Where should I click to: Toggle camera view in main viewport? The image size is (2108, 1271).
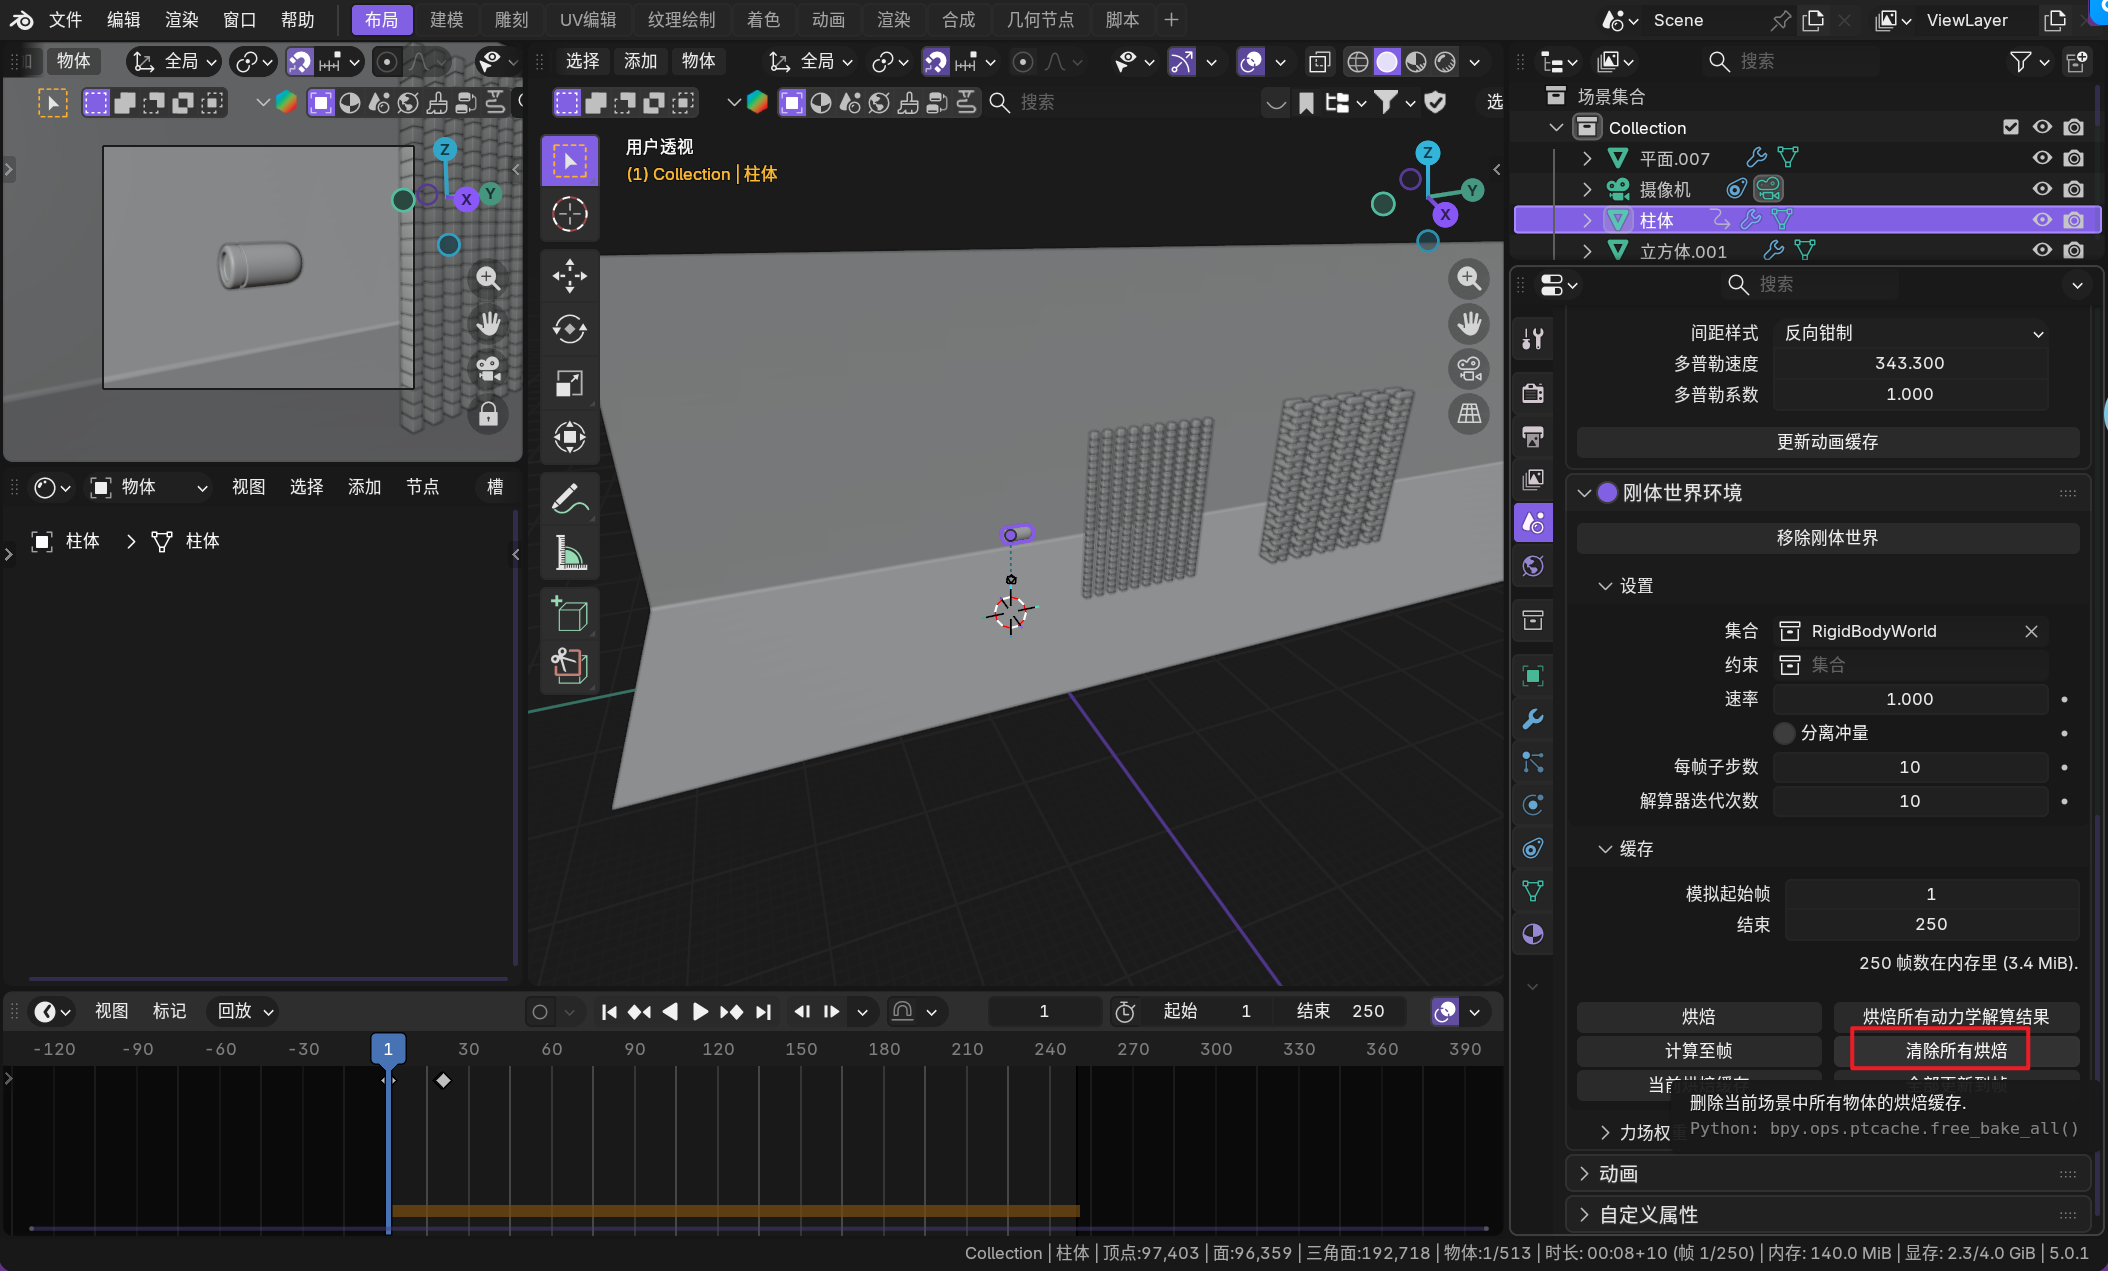tap(1469, 369)
